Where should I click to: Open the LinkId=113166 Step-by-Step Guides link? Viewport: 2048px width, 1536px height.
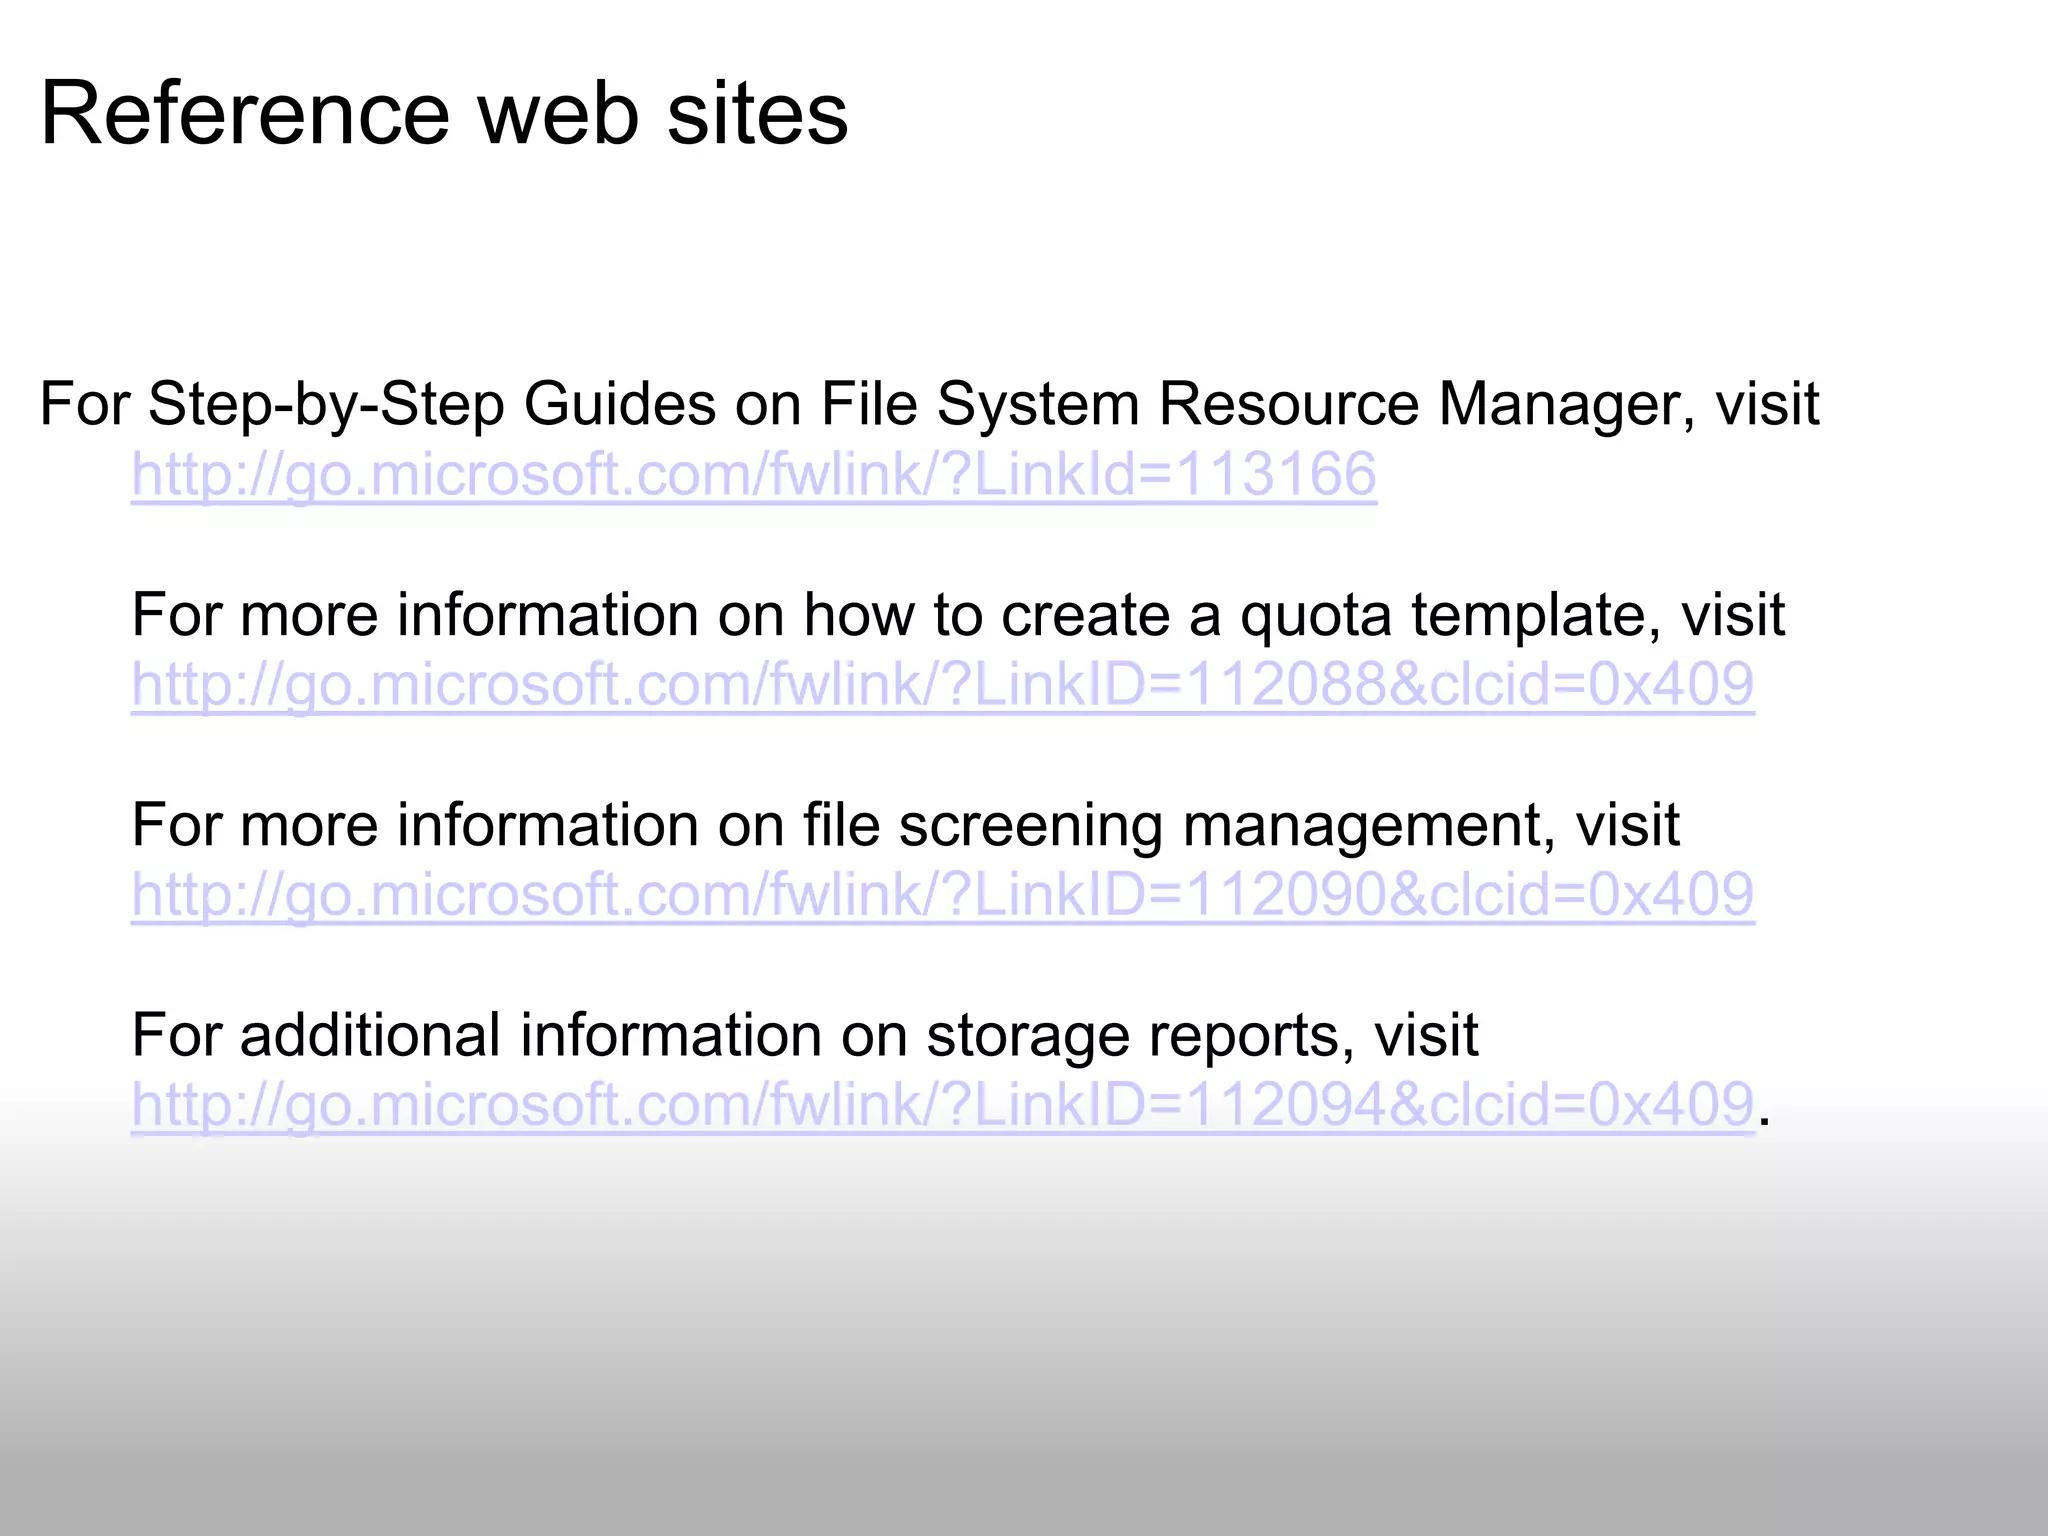754,474
